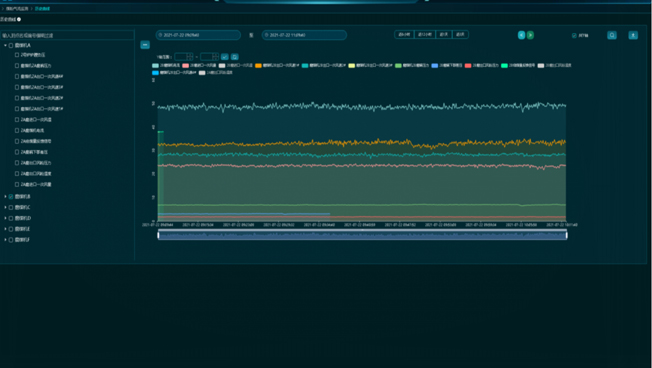
Task: Click the calendar icon in start time field
Action: click(161, 35)
